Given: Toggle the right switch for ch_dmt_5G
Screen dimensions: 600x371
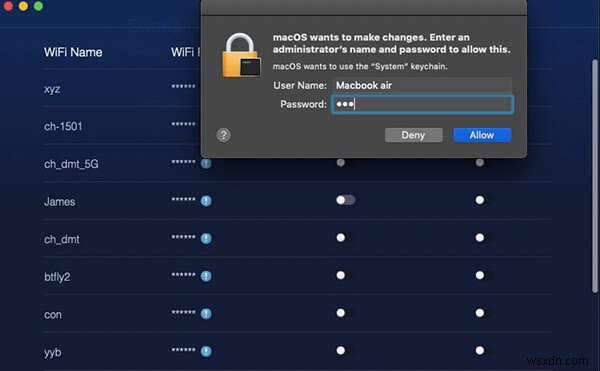Looking at the screenshot, I should tap(484, 163).
